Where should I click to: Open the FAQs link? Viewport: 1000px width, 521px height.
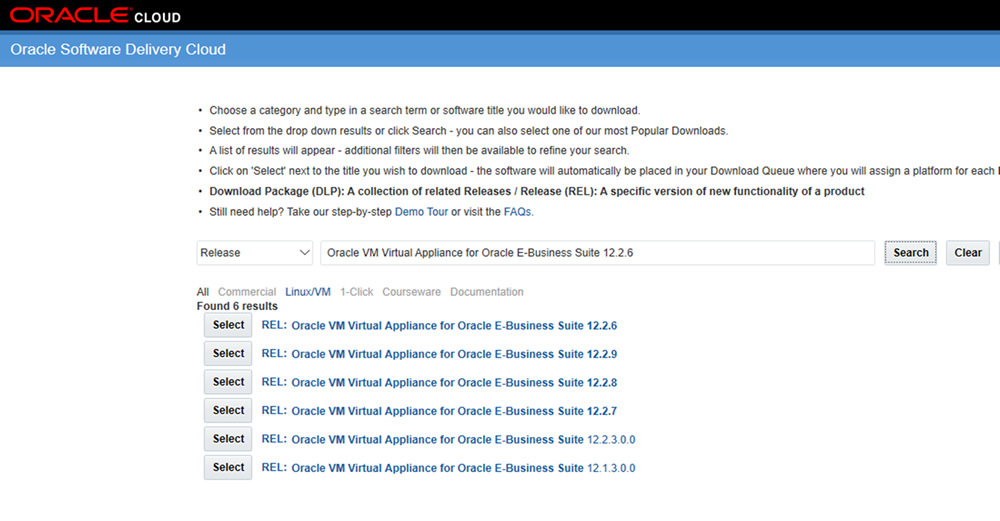pos(517,212)
